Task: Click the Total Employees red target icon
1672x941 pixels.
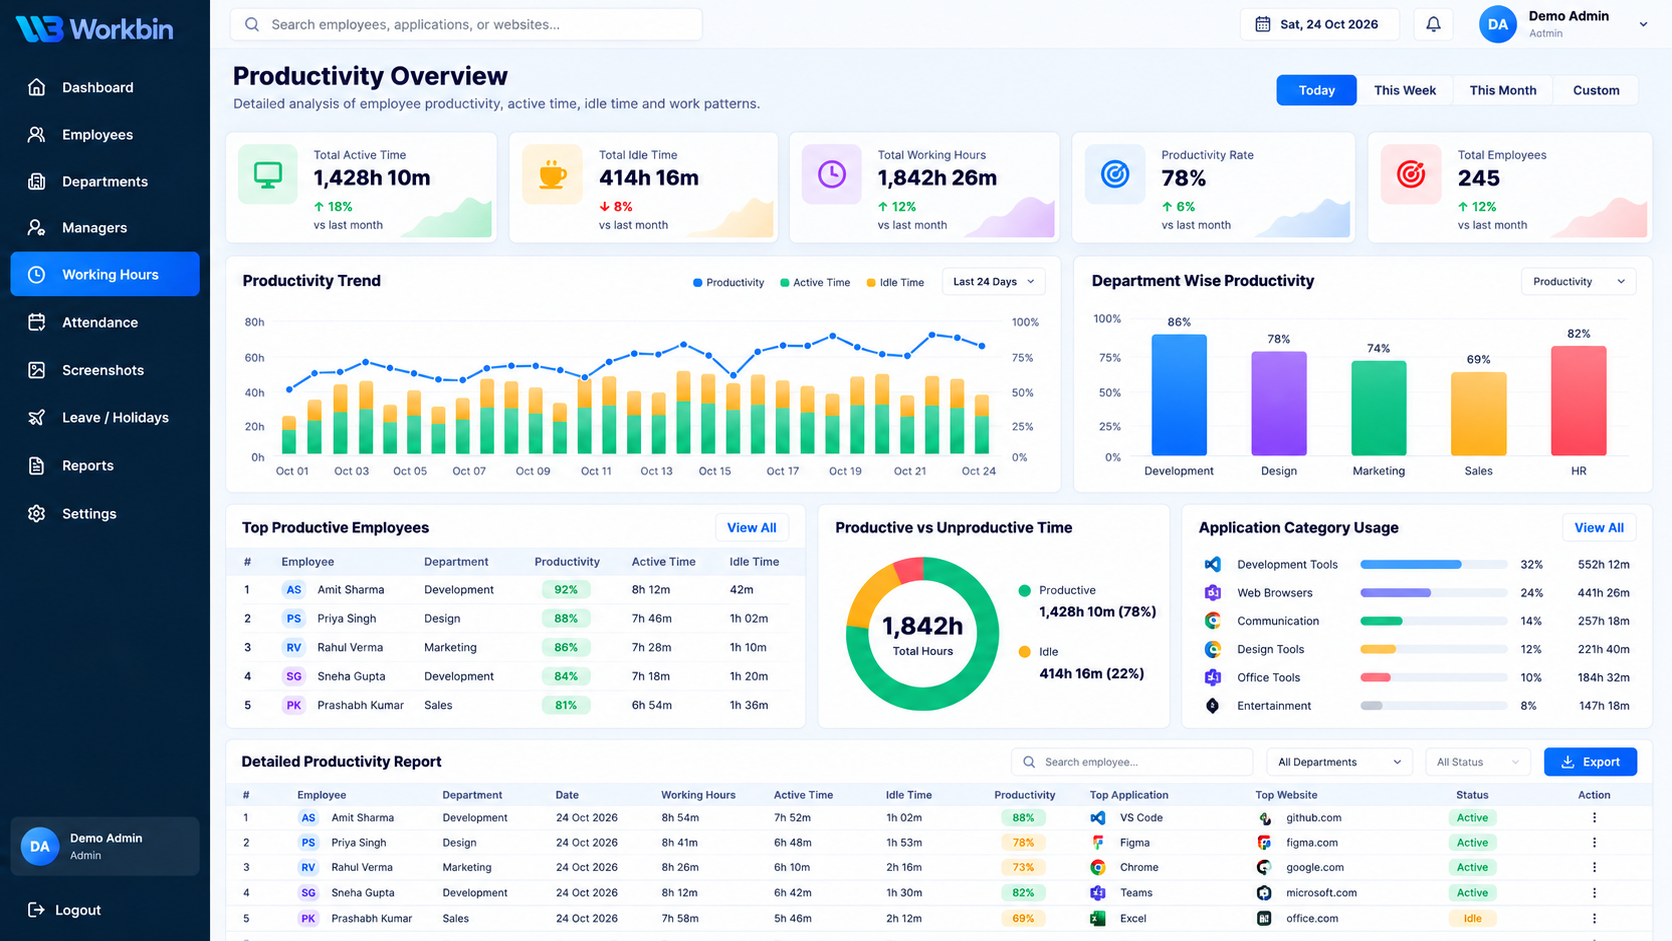Action: tap(1411, 175)
